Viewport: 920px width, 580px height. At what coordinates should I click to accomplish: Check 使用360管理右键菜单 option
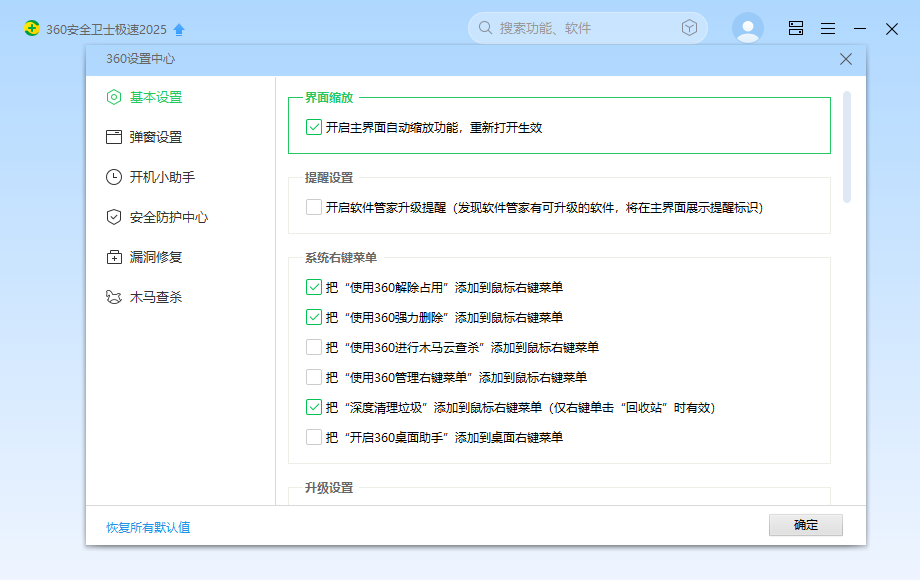click(x=314, y=377)
